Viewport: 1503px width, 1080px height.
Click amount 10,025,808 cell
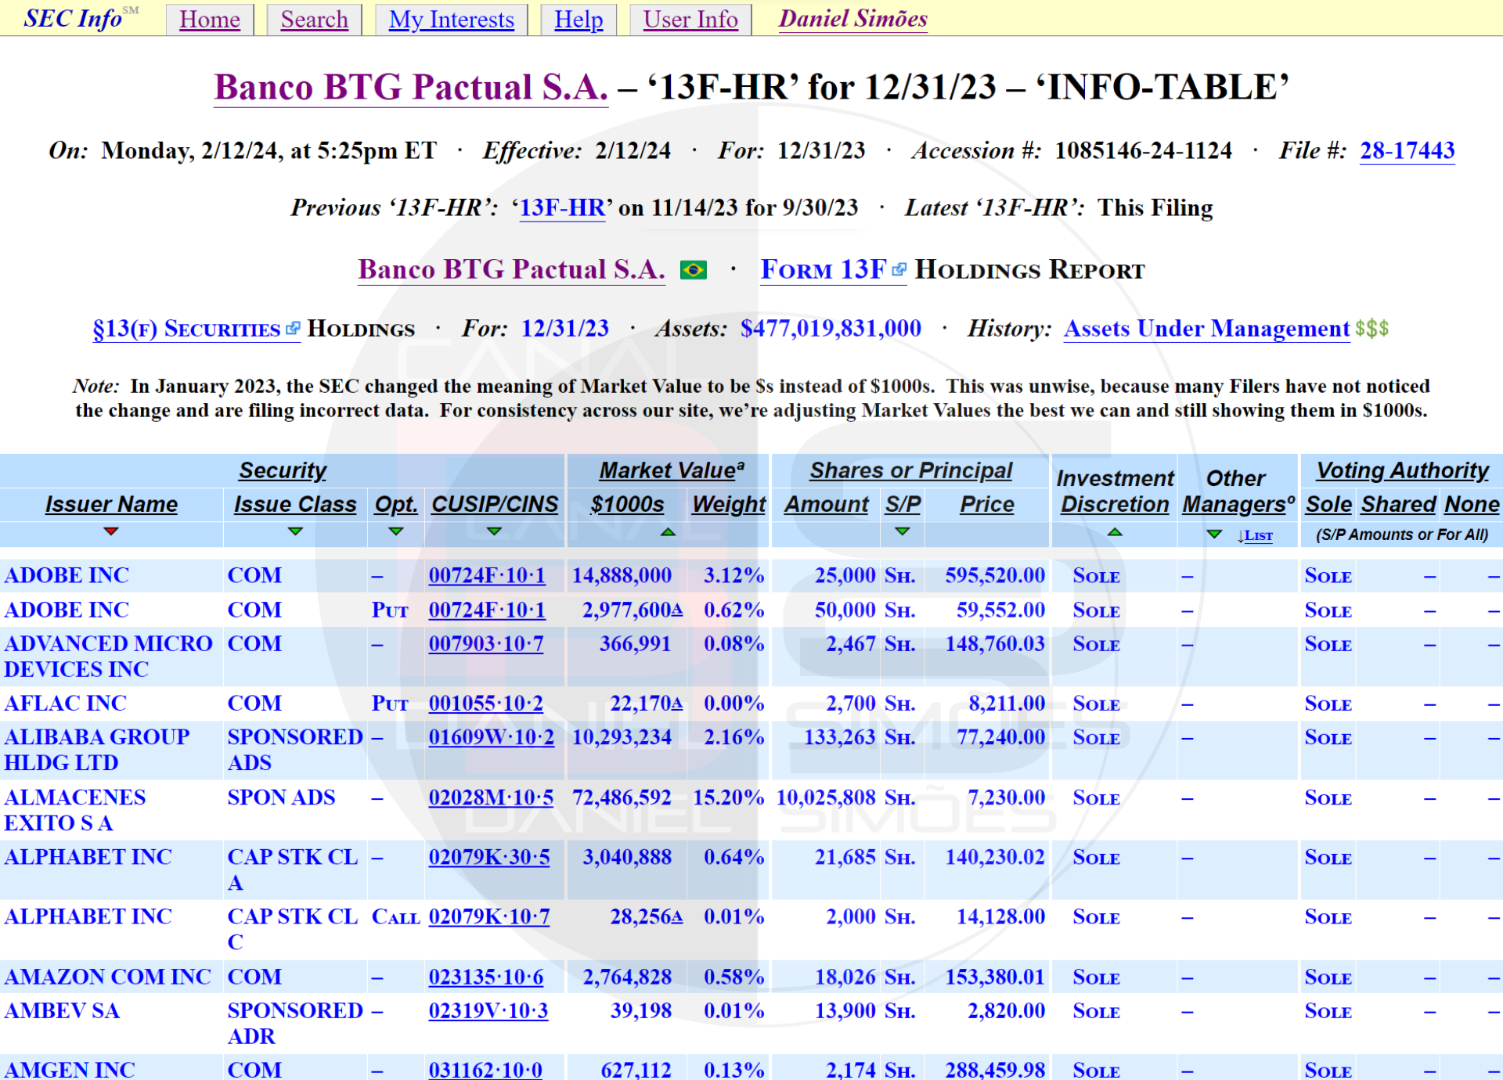click(x=826, y=798)
